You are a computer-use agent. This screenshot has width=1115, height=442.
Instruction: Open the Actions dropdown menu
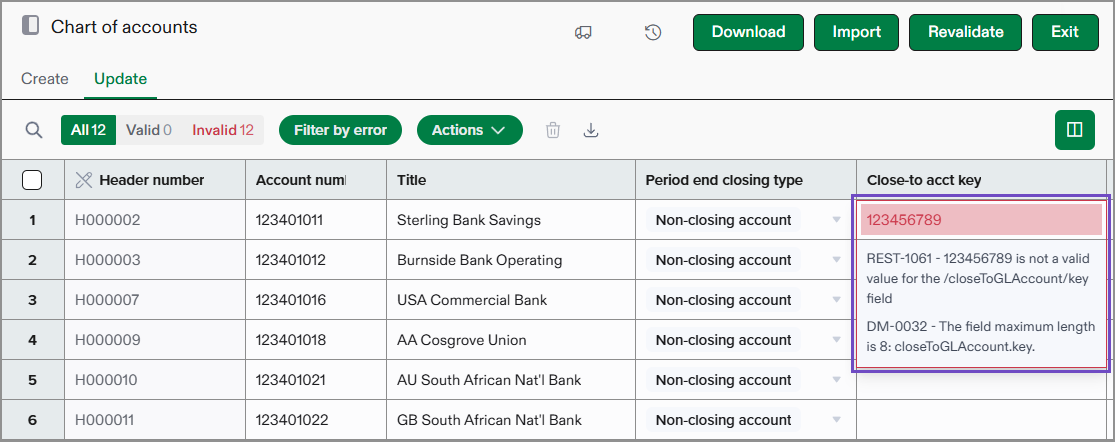coord(469,130)
